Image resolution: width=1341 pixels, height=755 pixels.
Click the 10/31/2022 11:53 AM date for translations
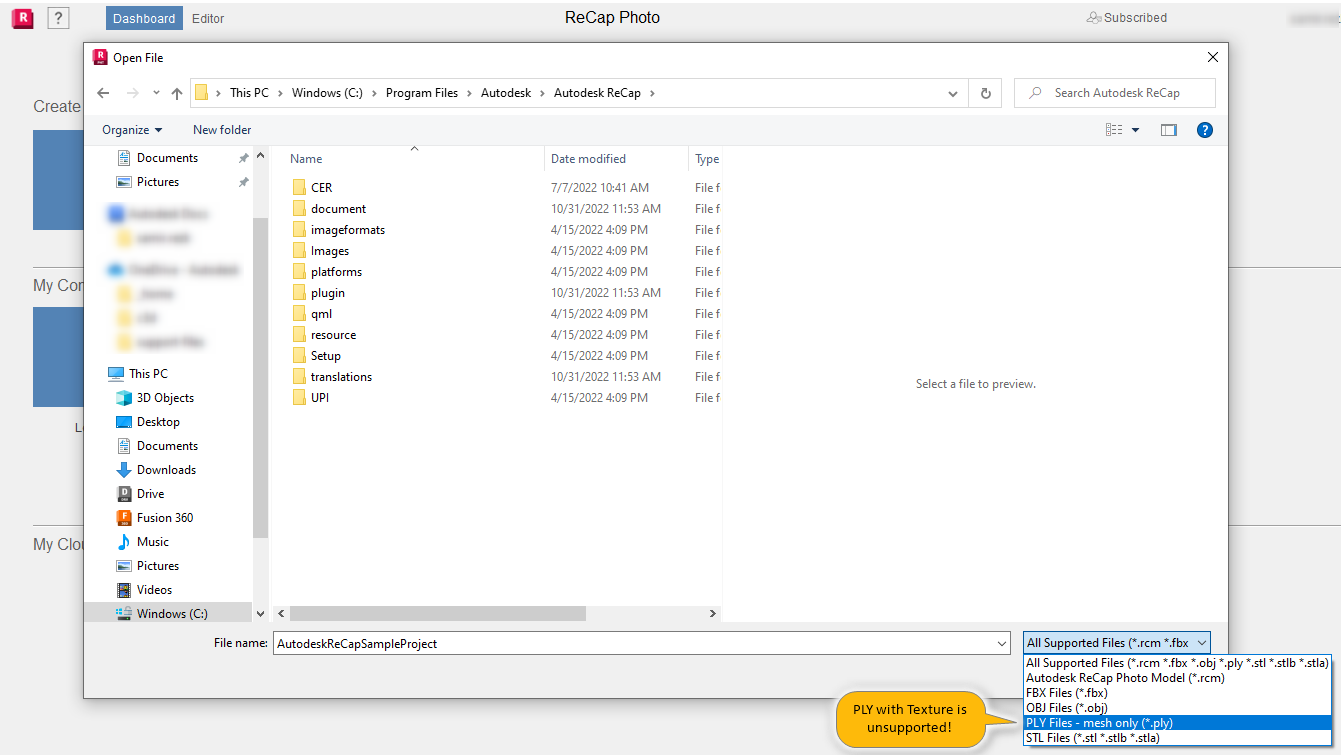[606, 377]
